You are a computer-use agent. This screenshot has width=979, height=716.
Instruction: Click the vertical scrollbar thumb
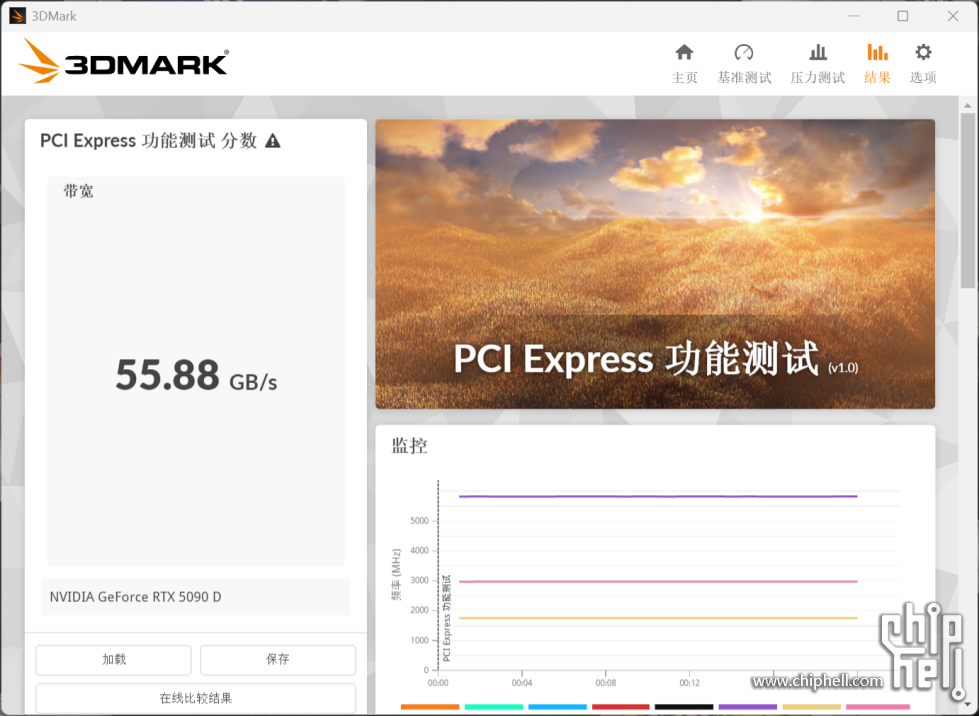[x=967, y=200]
